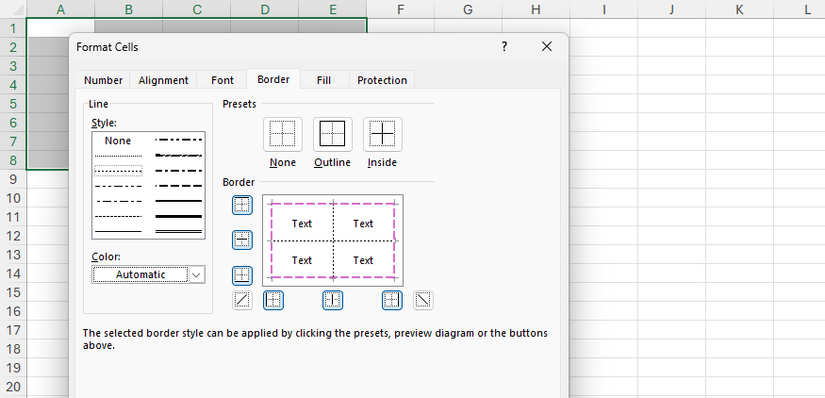Screen dimensions: 825x398
Task: Switch to the Alignment tab
Action: 163,80
